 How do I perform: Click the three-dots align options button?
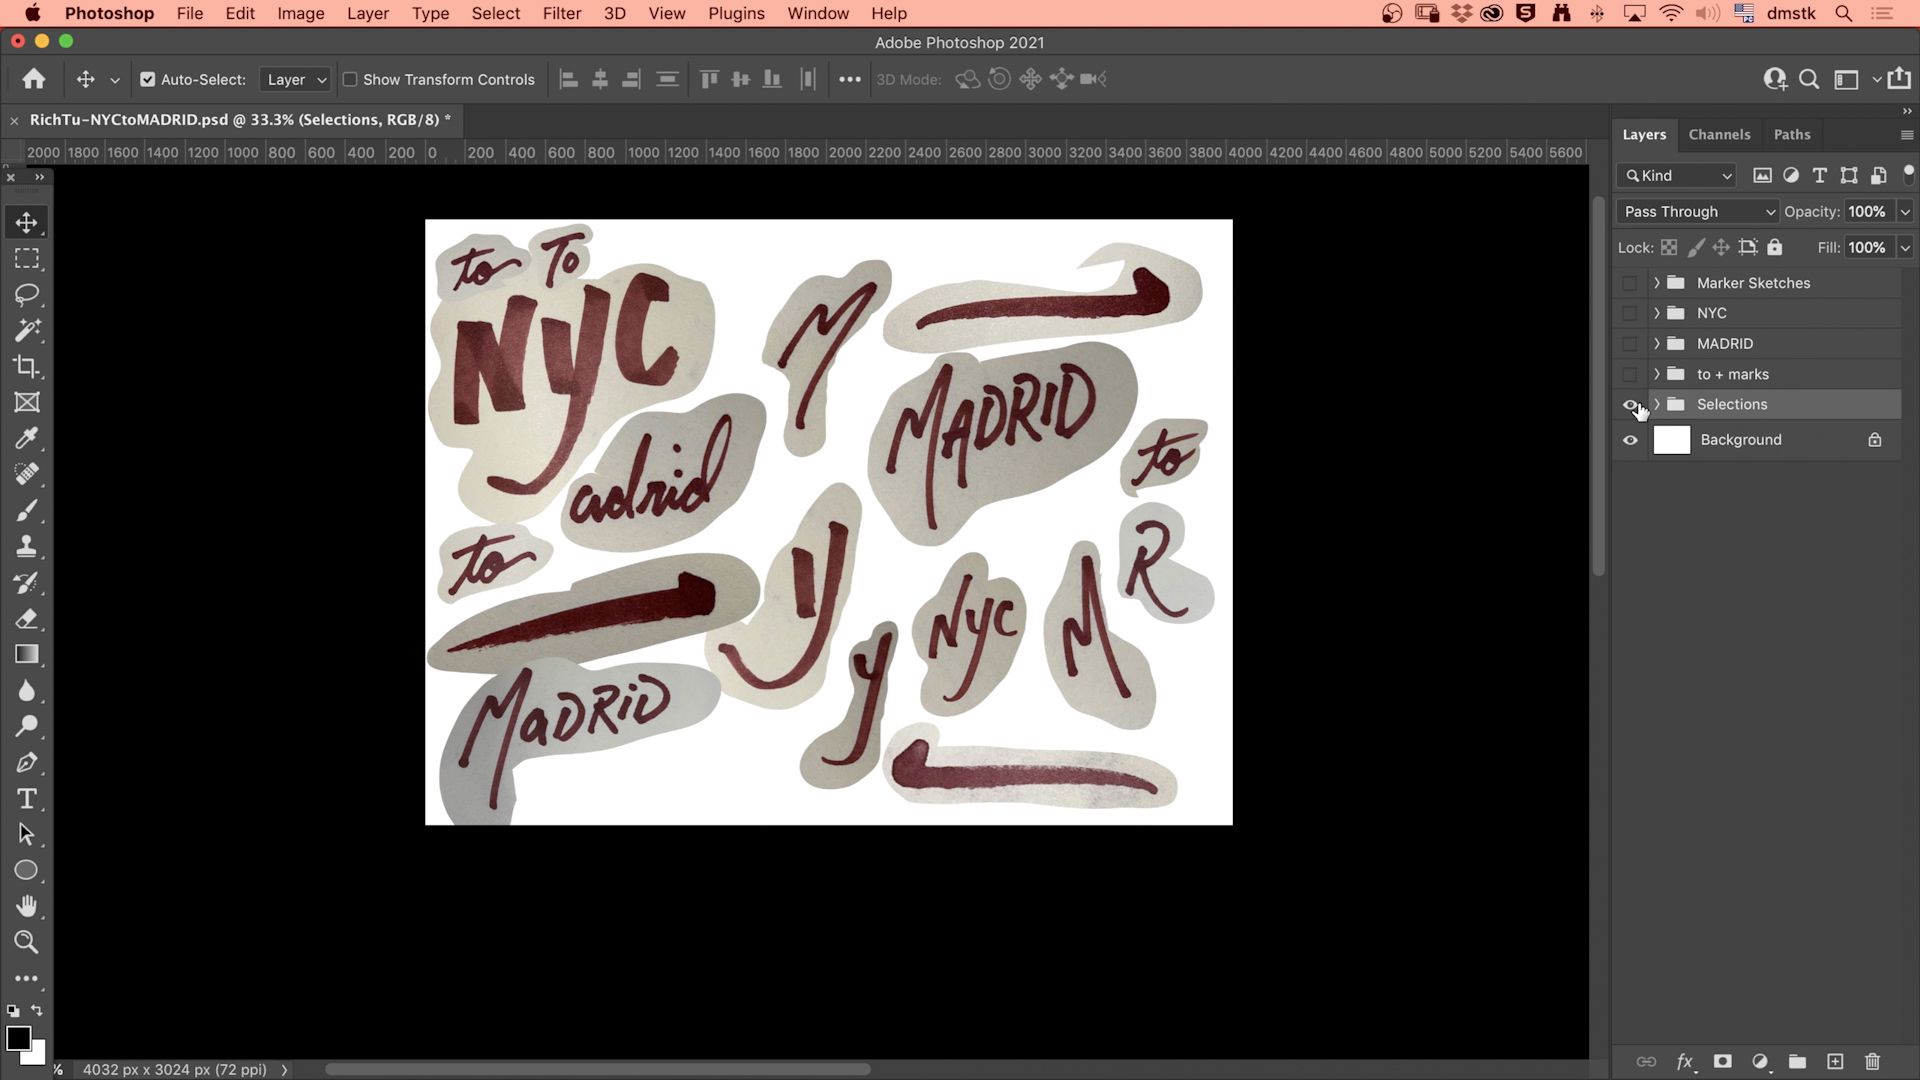coord(850,79)
